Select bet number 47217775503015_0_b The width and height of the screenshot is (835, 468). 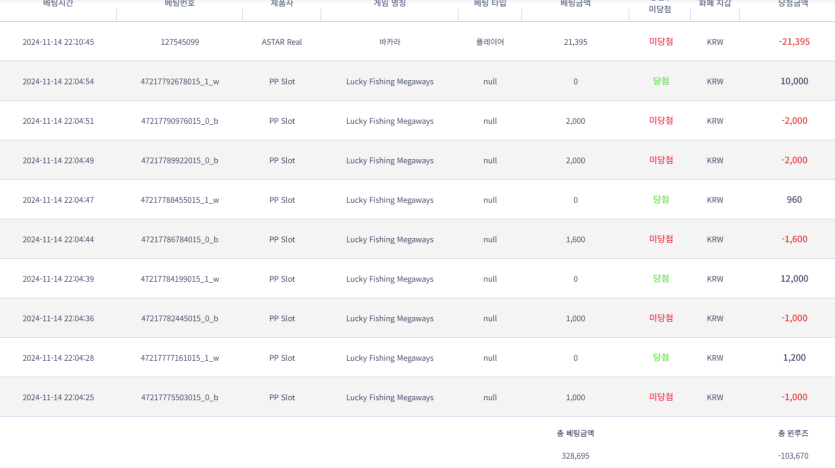pyautogui.click(x=180, y=398)
